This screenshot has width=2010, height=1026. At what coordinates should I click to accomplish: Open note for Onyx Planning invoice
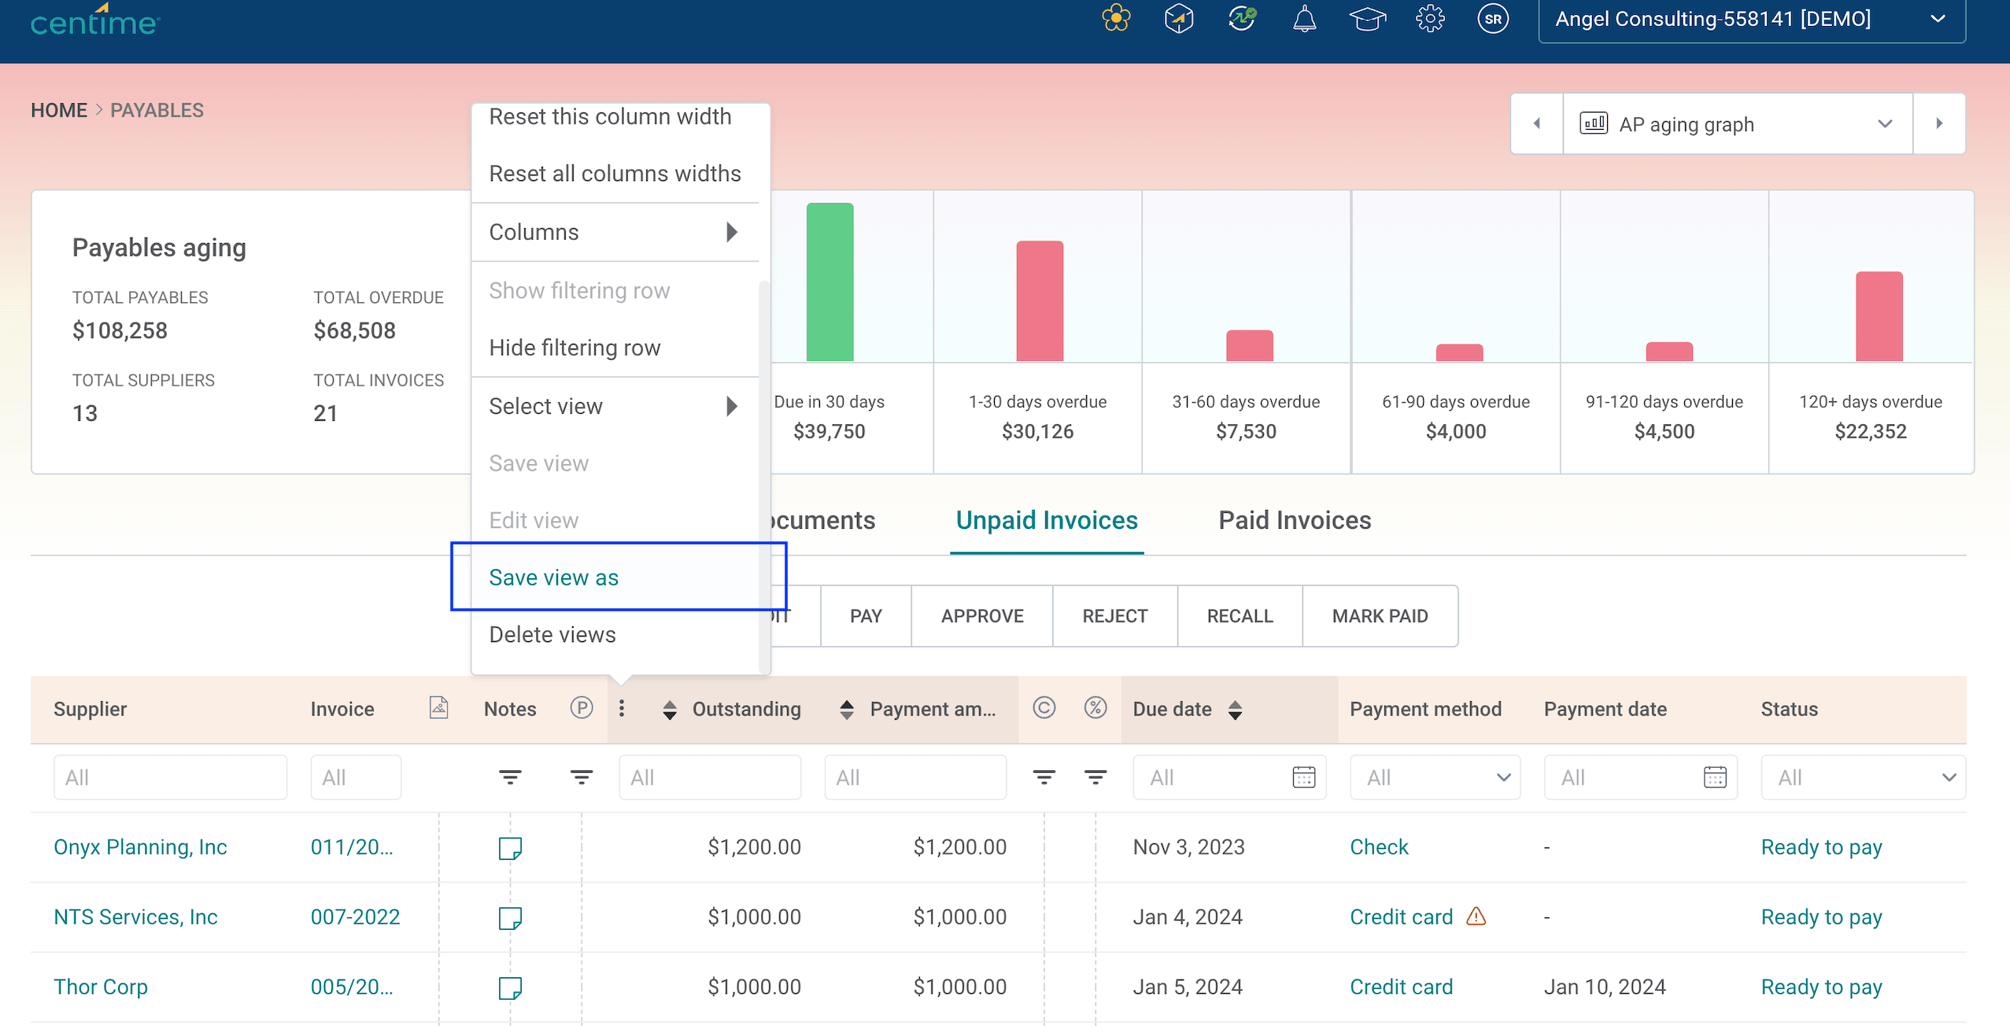(510, 848)
